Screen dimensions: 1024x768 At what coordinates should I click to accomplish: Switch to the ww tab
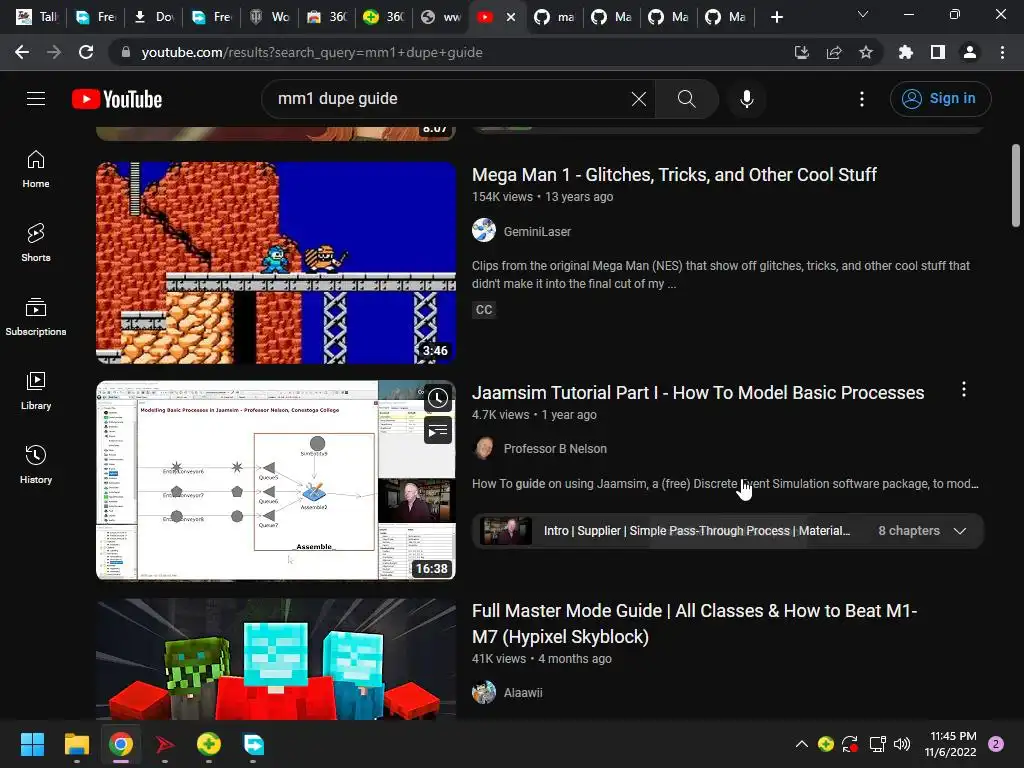(x=441, y=17)
